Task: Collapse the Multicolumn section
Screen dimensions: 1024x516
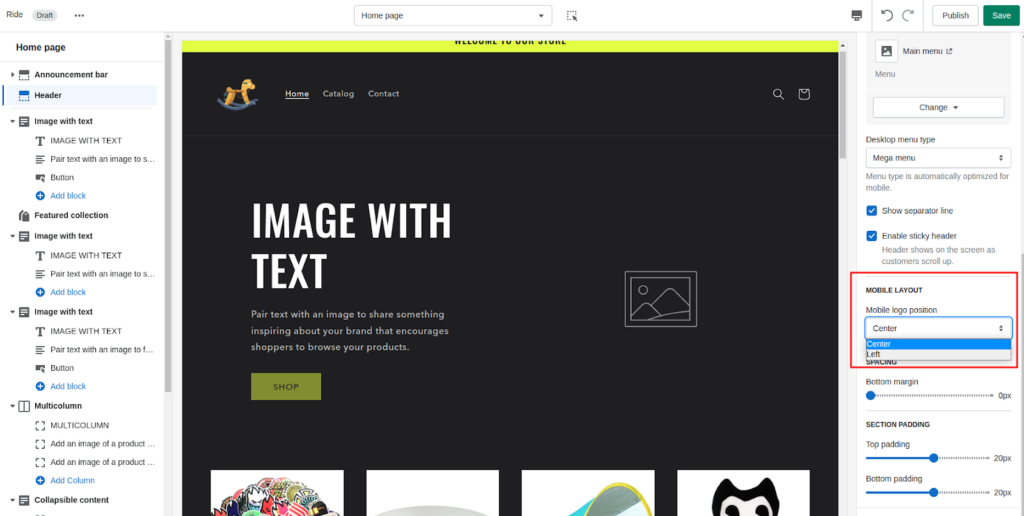Action: 12,406
